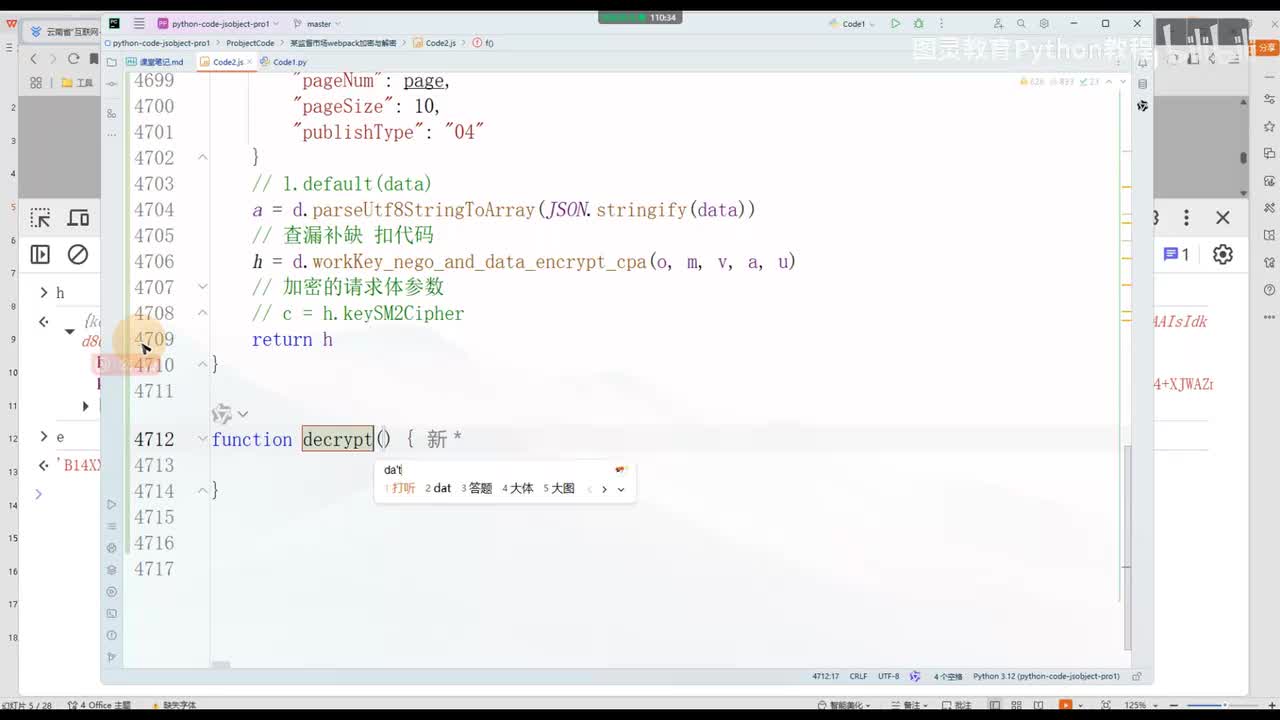Image resolution: width=1280 pixels, height=720 pixels.
Task: Expand the IME candidate list
Action: click(621, 489)
